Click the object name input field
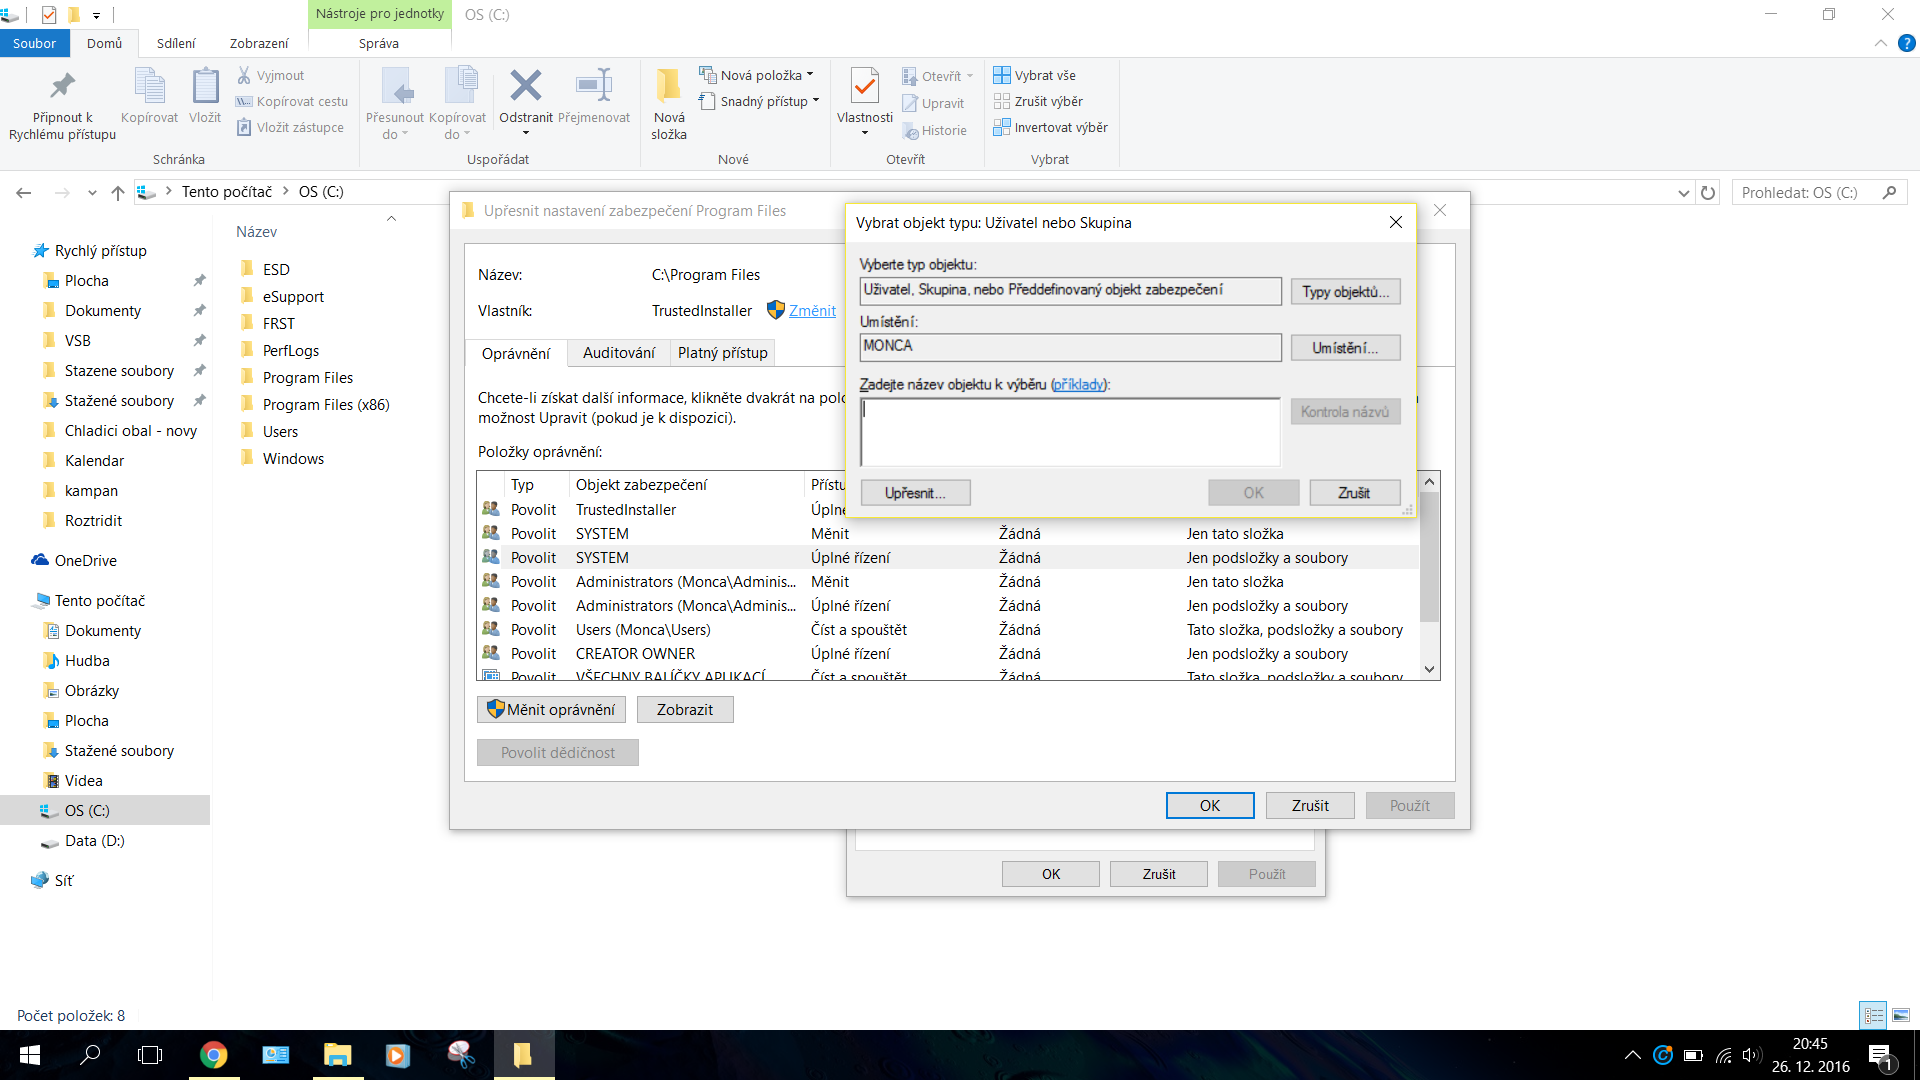The height and width of the screenshot is (1080, 1920). (x=1069, y=432)
